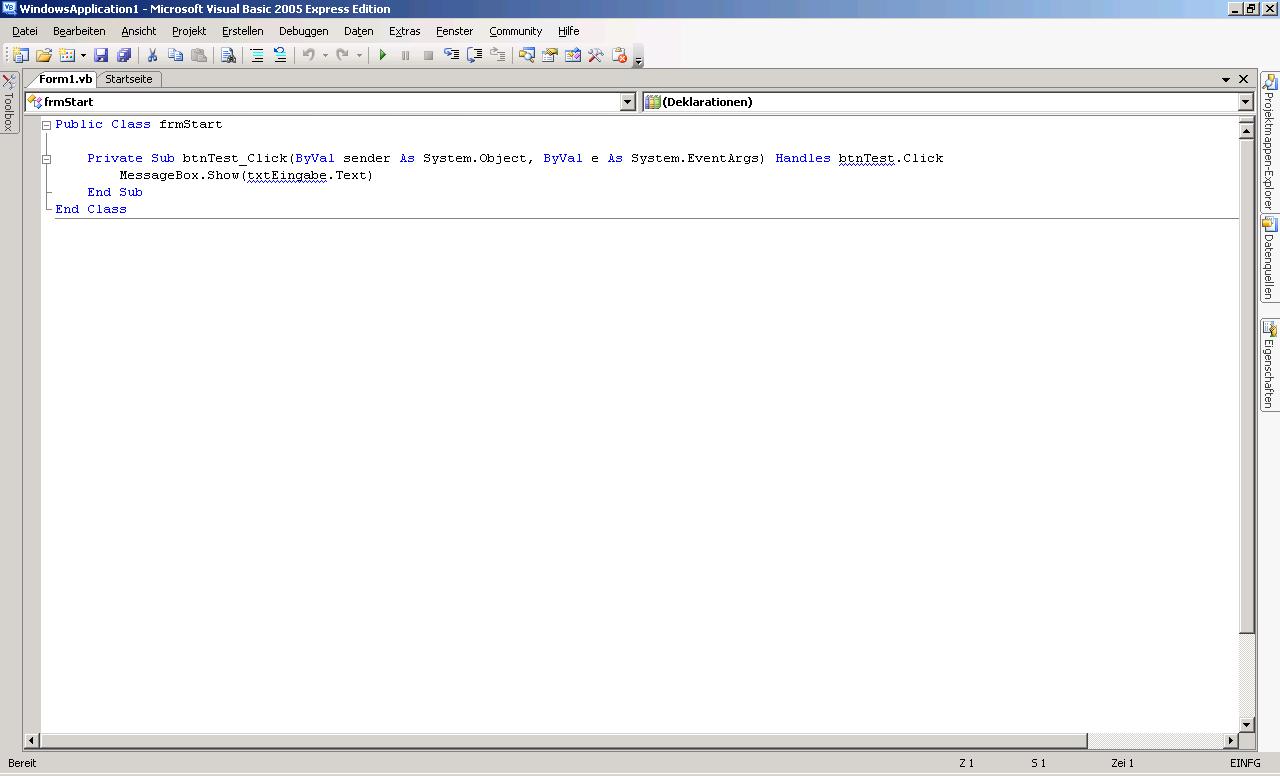
Task: Click the Redo arrow icon
Action: coord(342,56)
